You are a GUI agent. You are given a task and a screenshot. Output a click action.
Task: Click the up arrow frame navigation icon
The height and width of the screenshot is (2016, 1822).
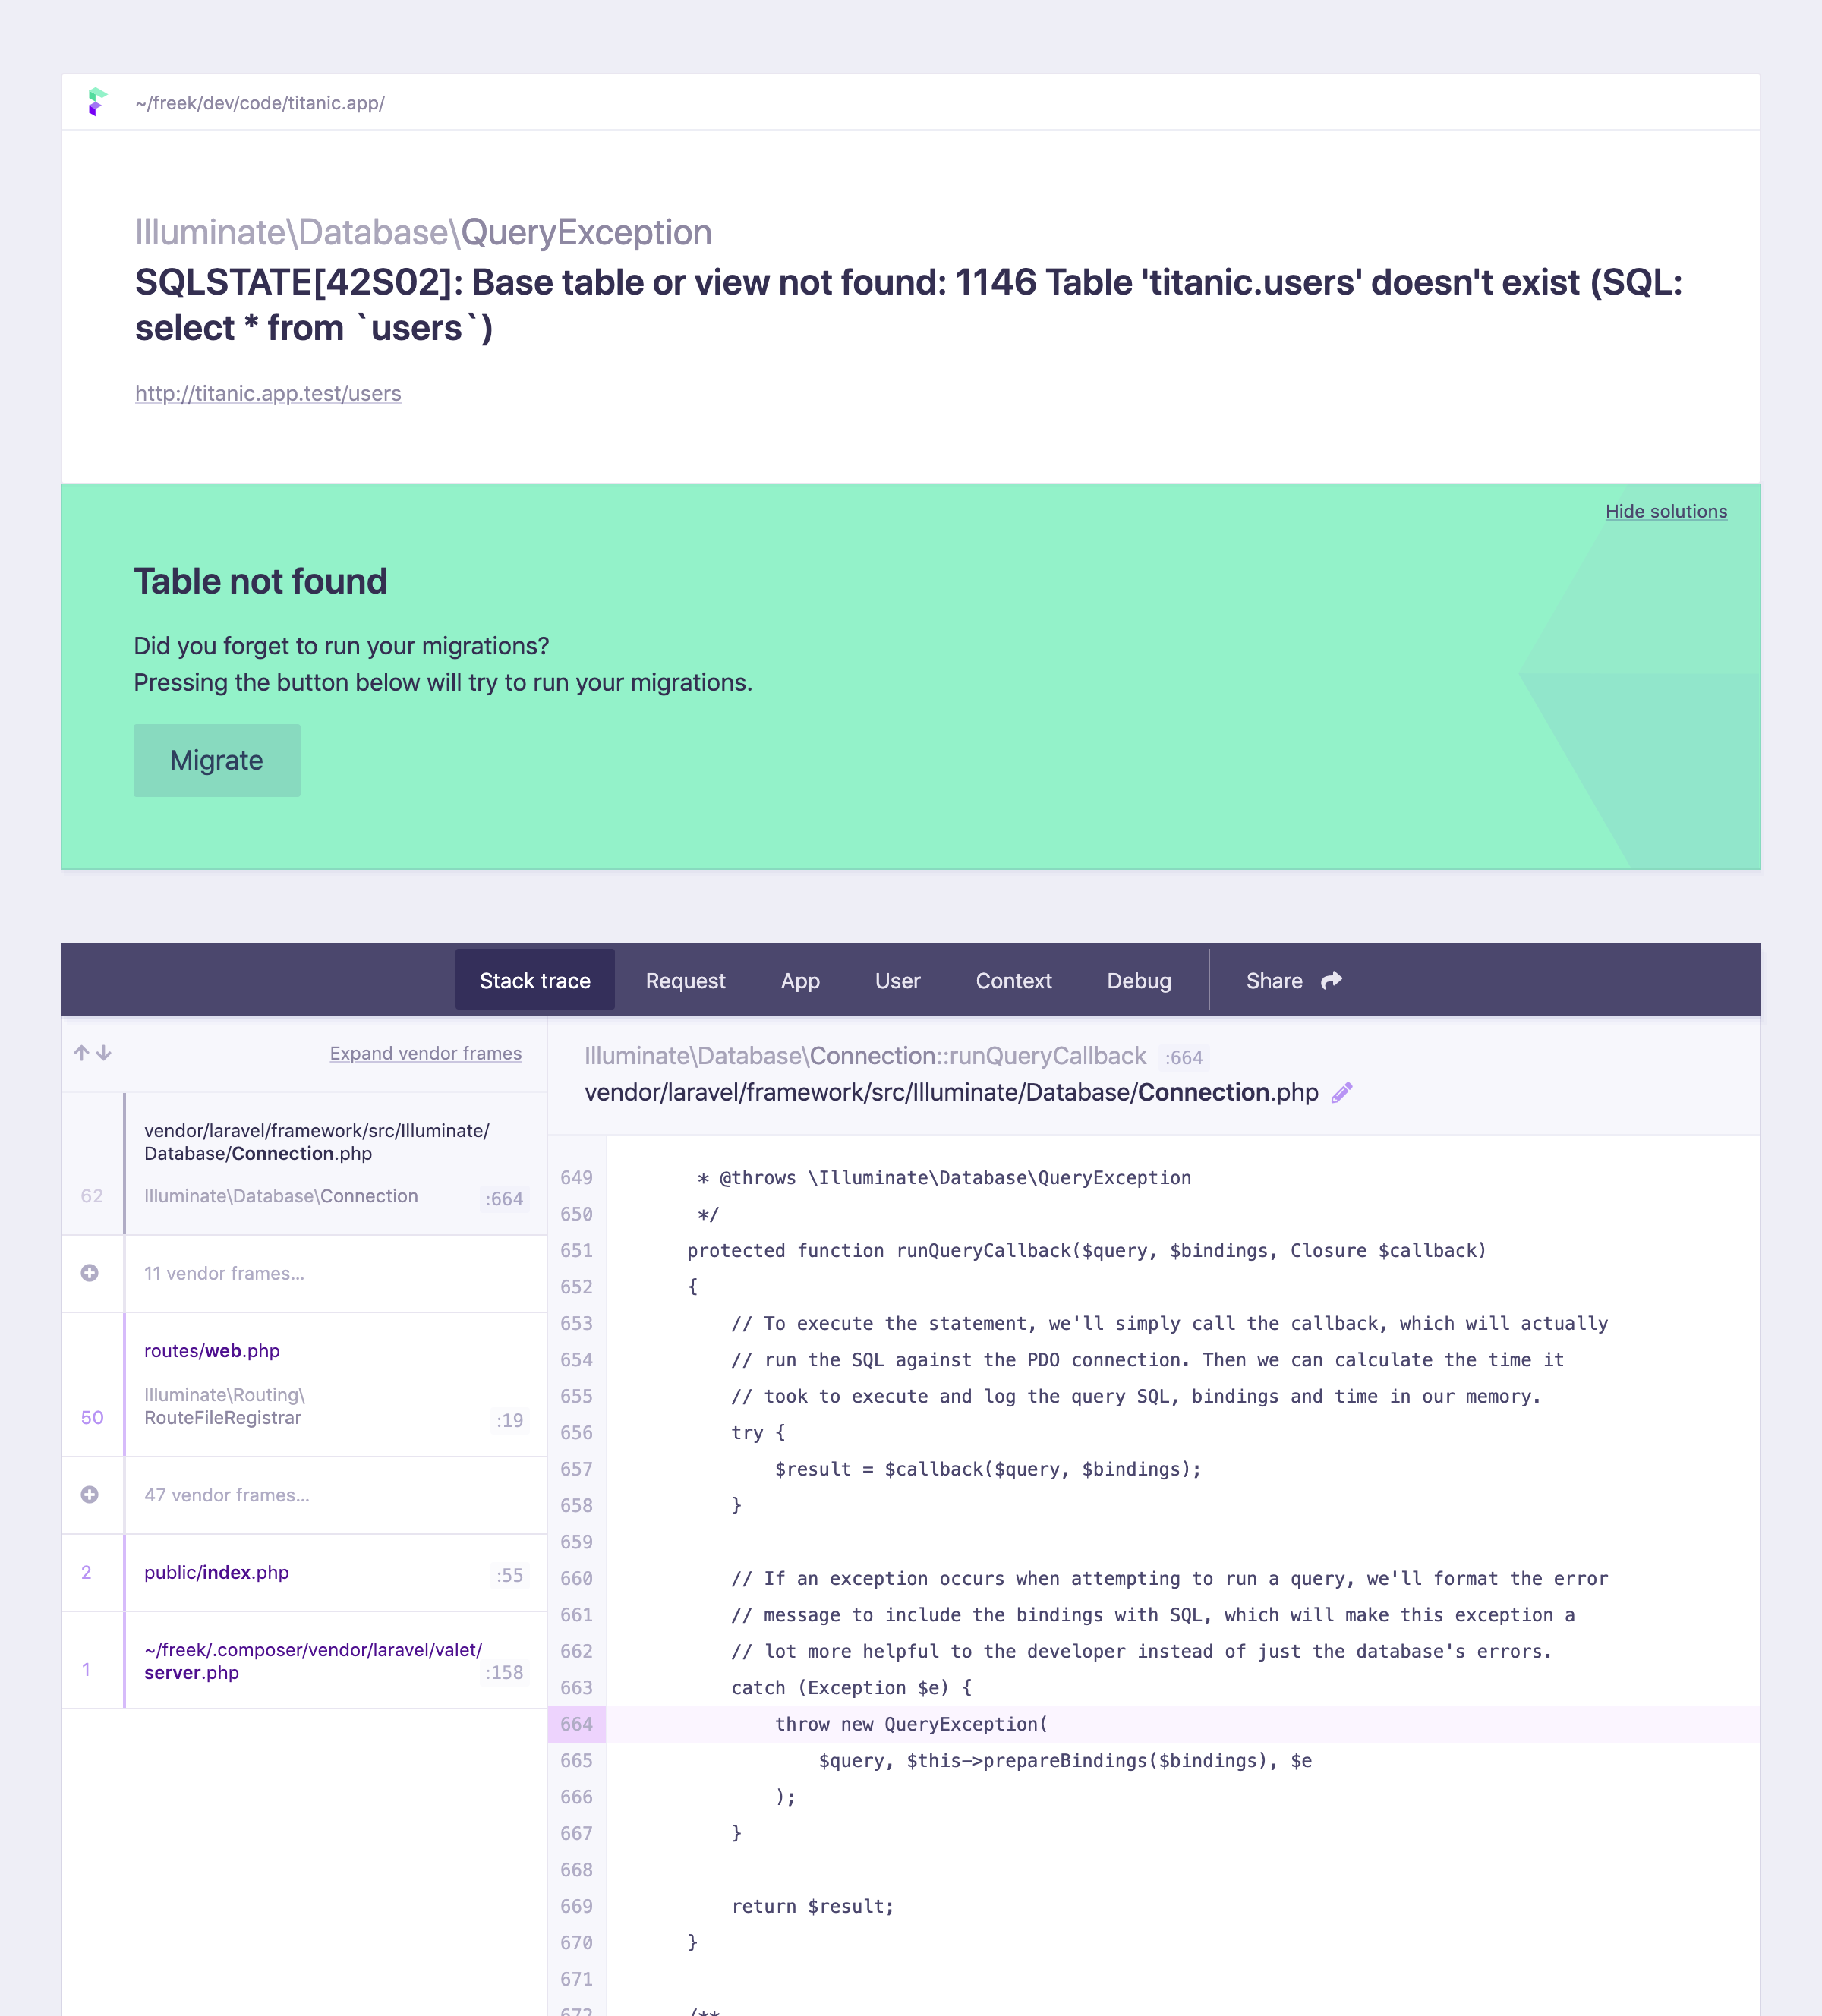tap(83, 1052)
